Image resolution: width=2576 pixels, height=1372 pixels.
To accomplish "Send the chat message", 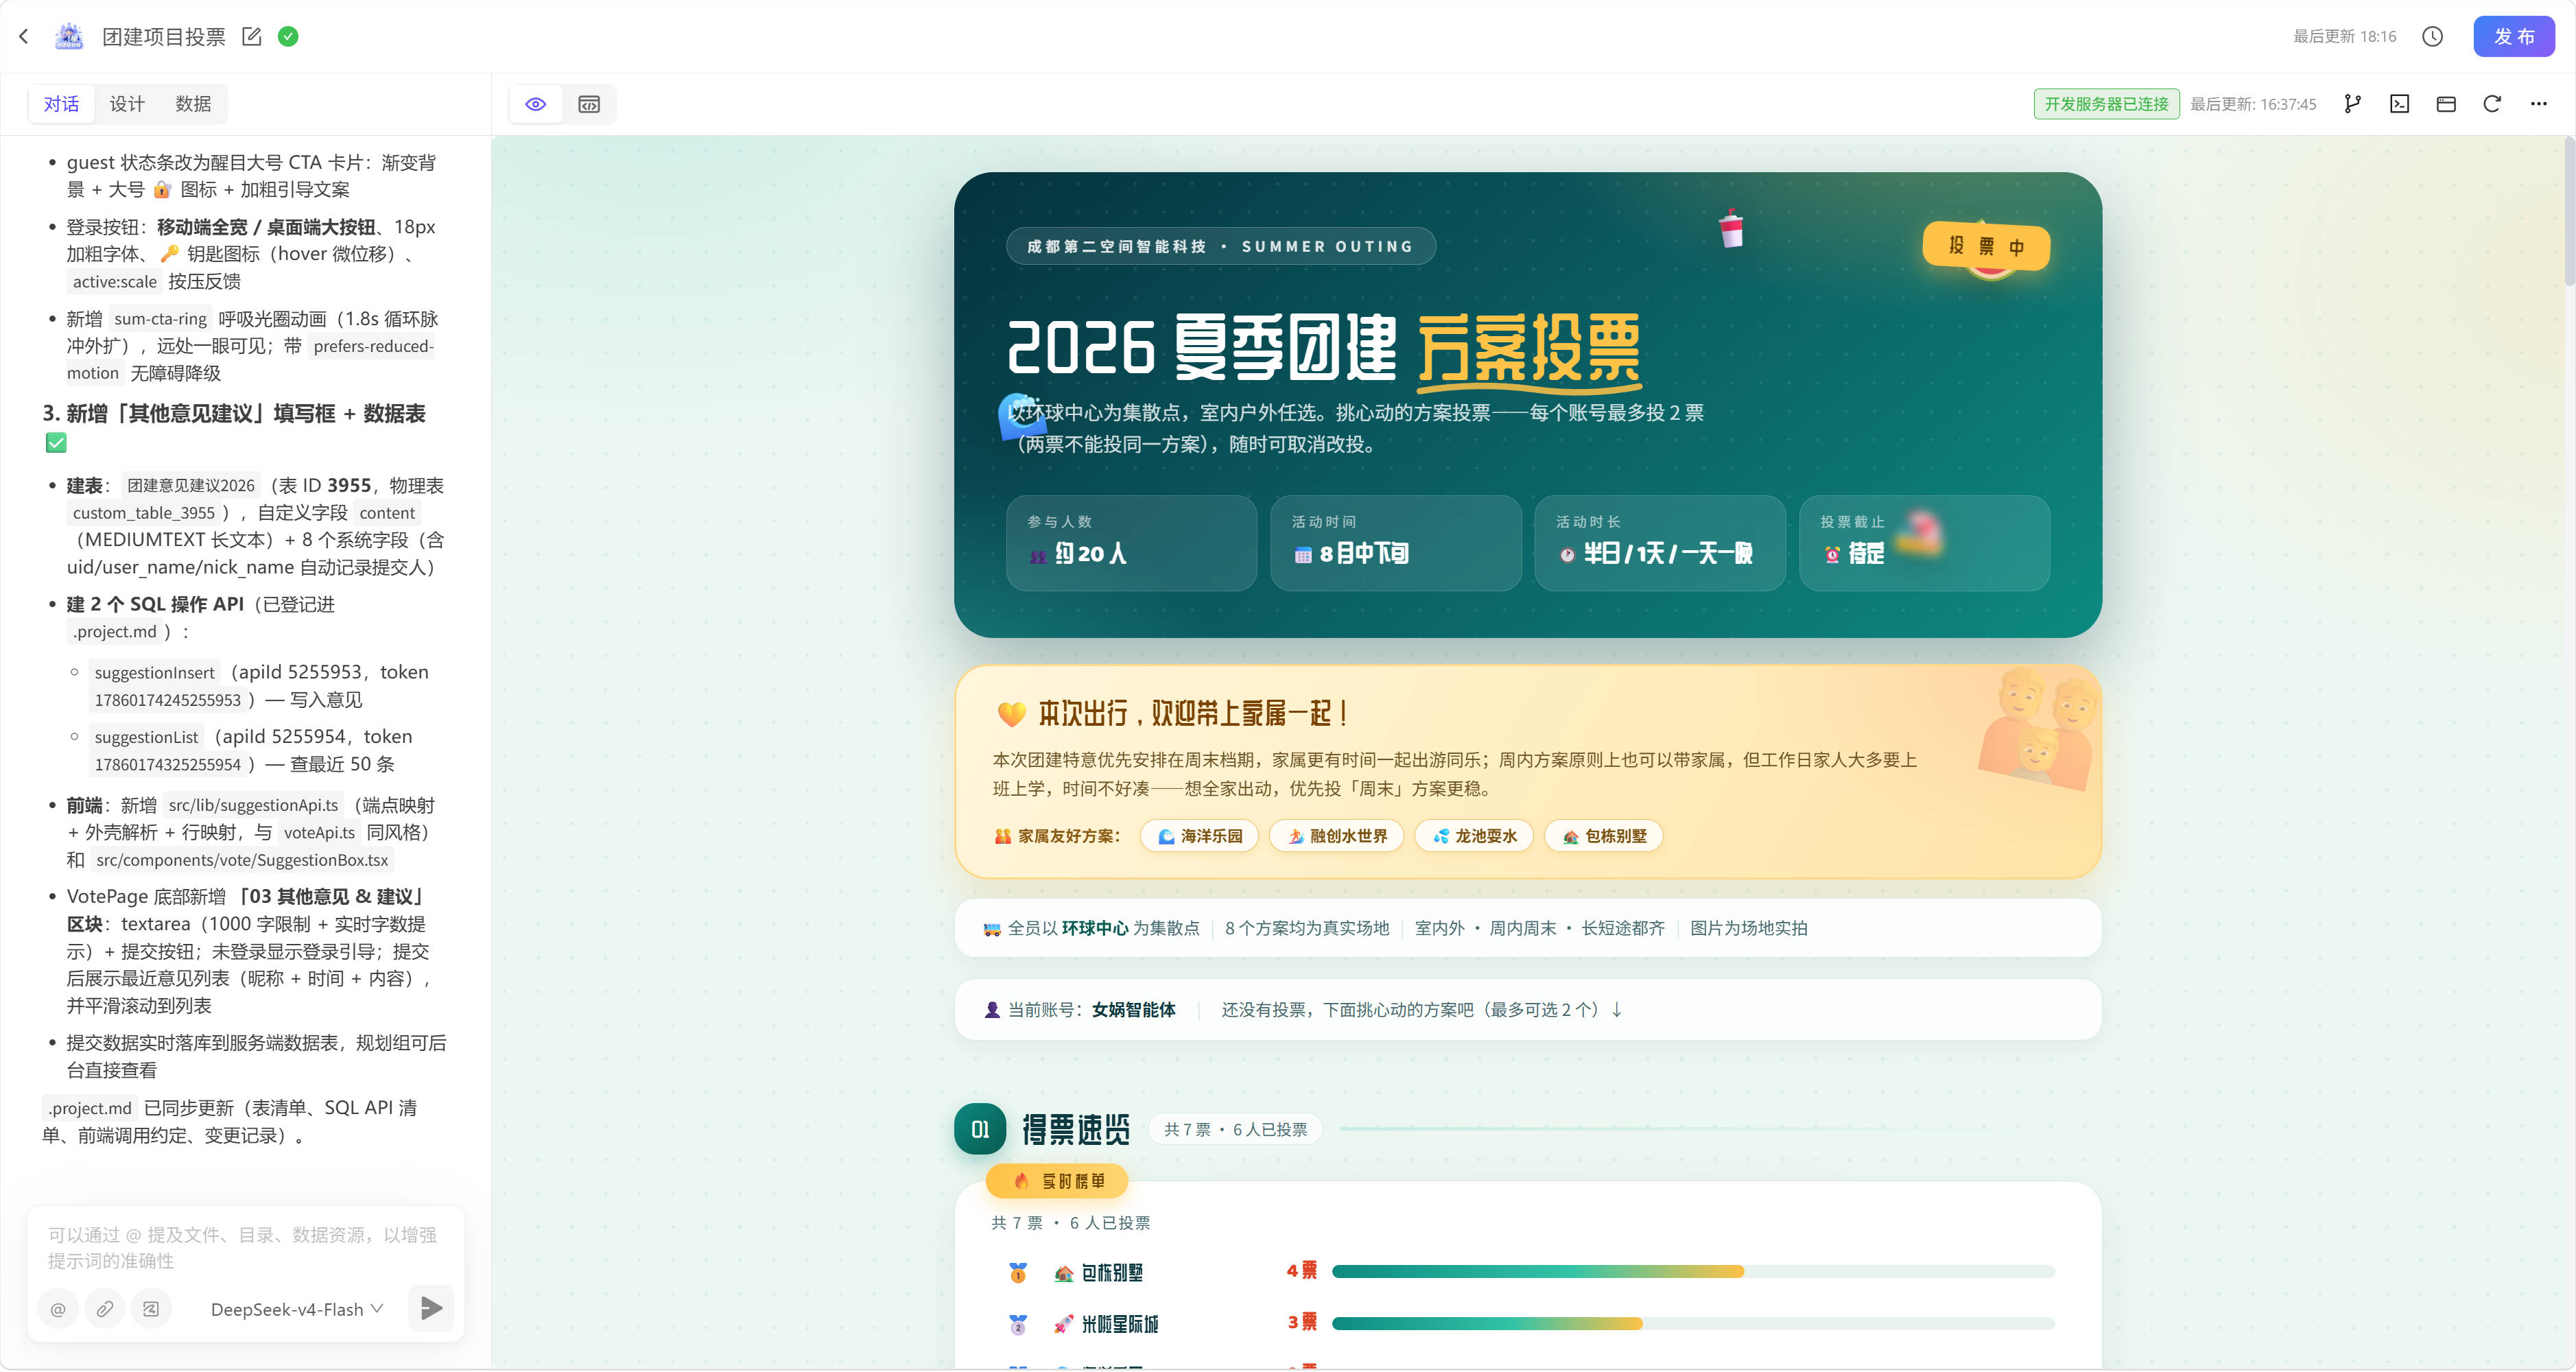I will (431, 1308).
